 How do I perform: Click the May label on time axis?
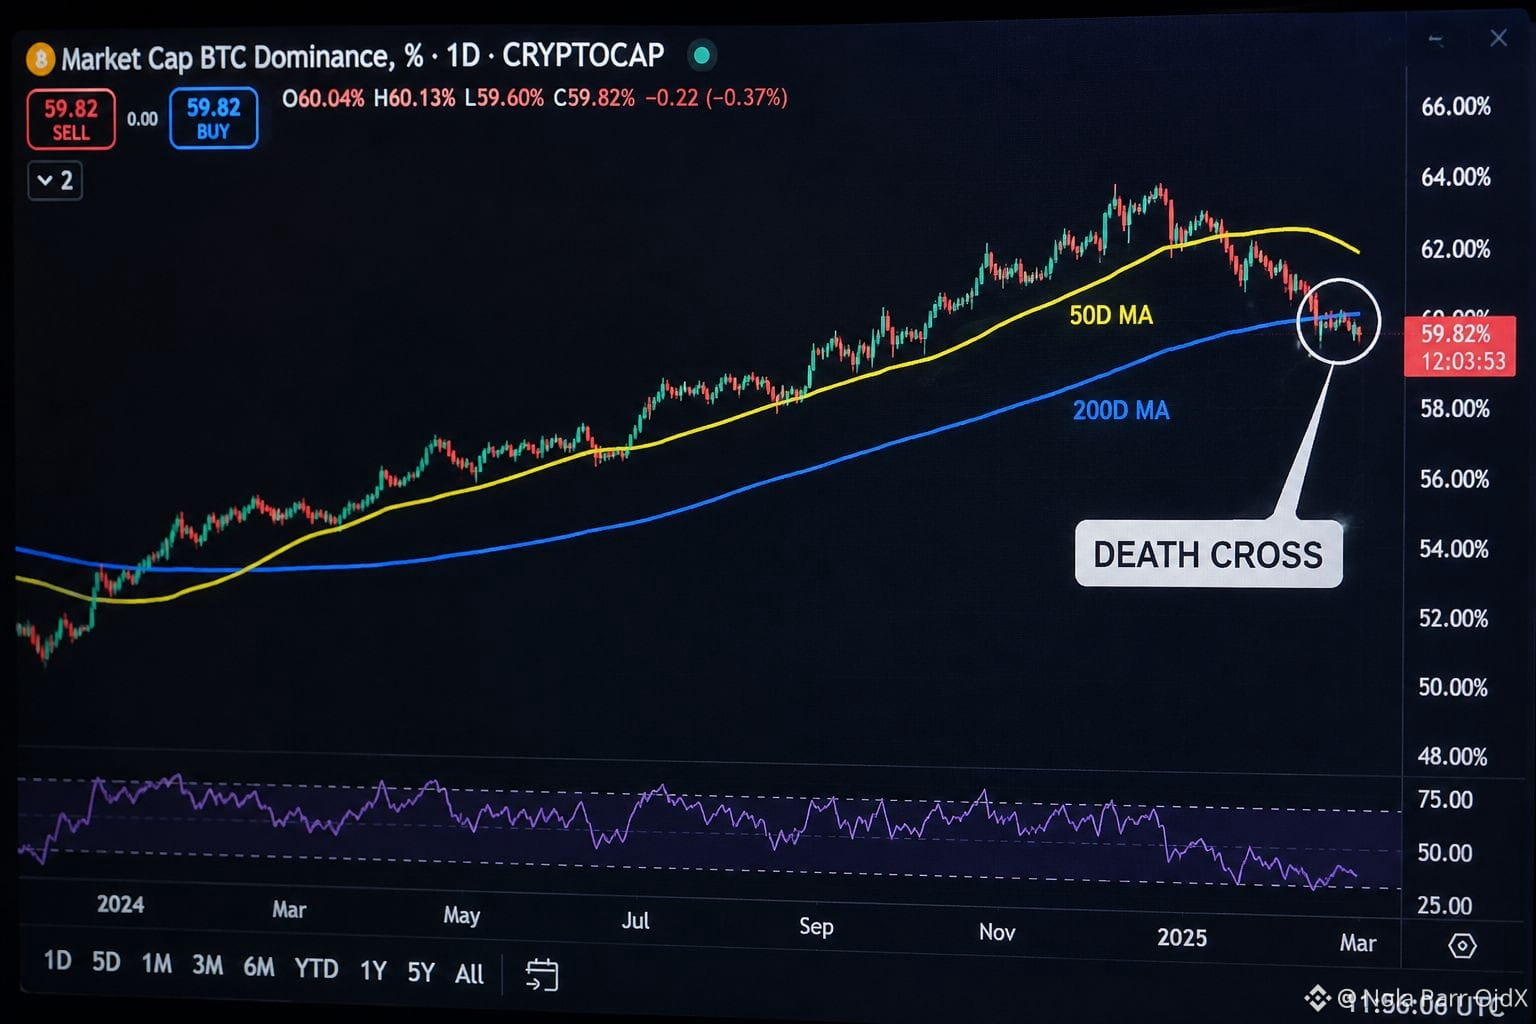(462, 915)
